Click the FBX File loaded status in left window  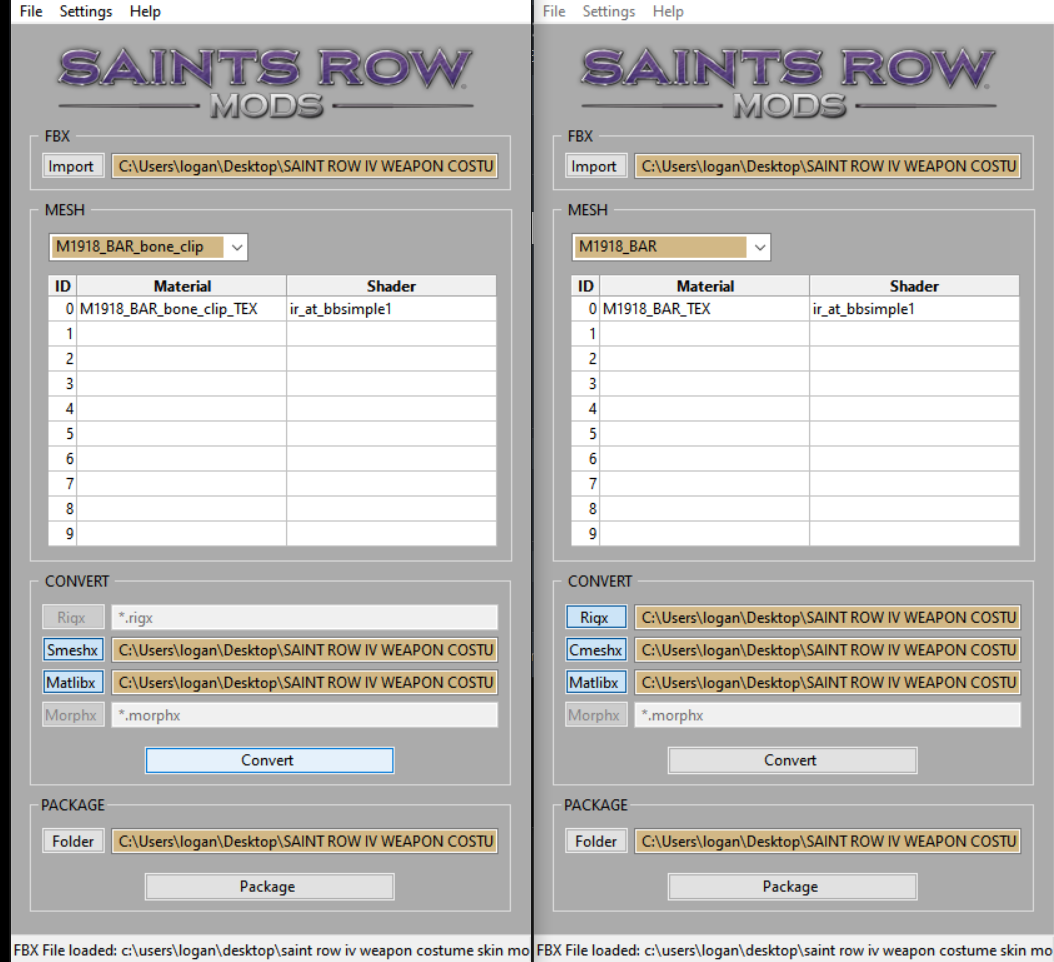(x=271, y=950)
